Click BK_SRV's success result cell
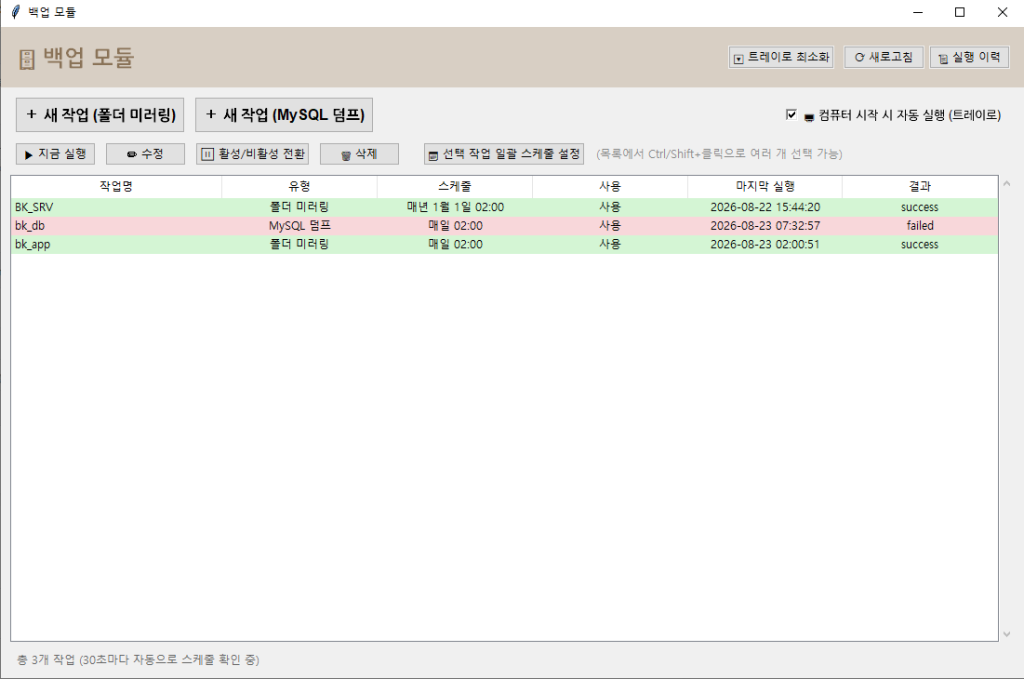 (920, 207)
